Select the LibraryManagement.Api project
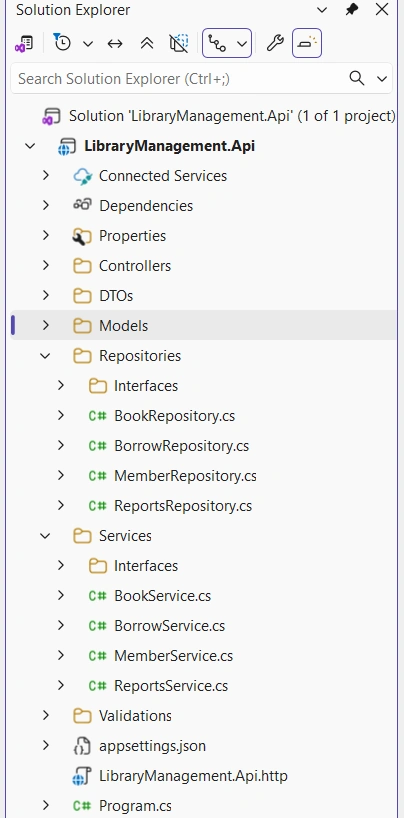404x818 pixels. [x=170, y=146]
